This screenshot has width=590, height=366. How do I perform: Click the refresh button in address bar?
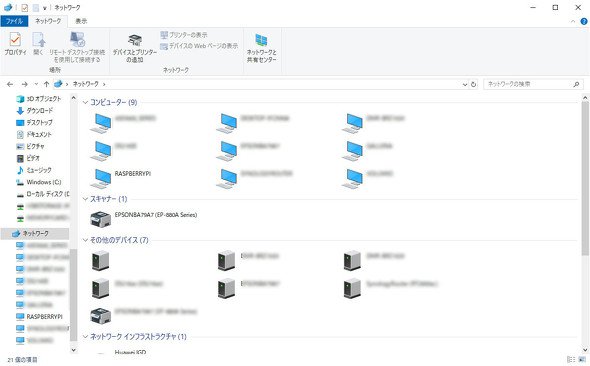474,85
